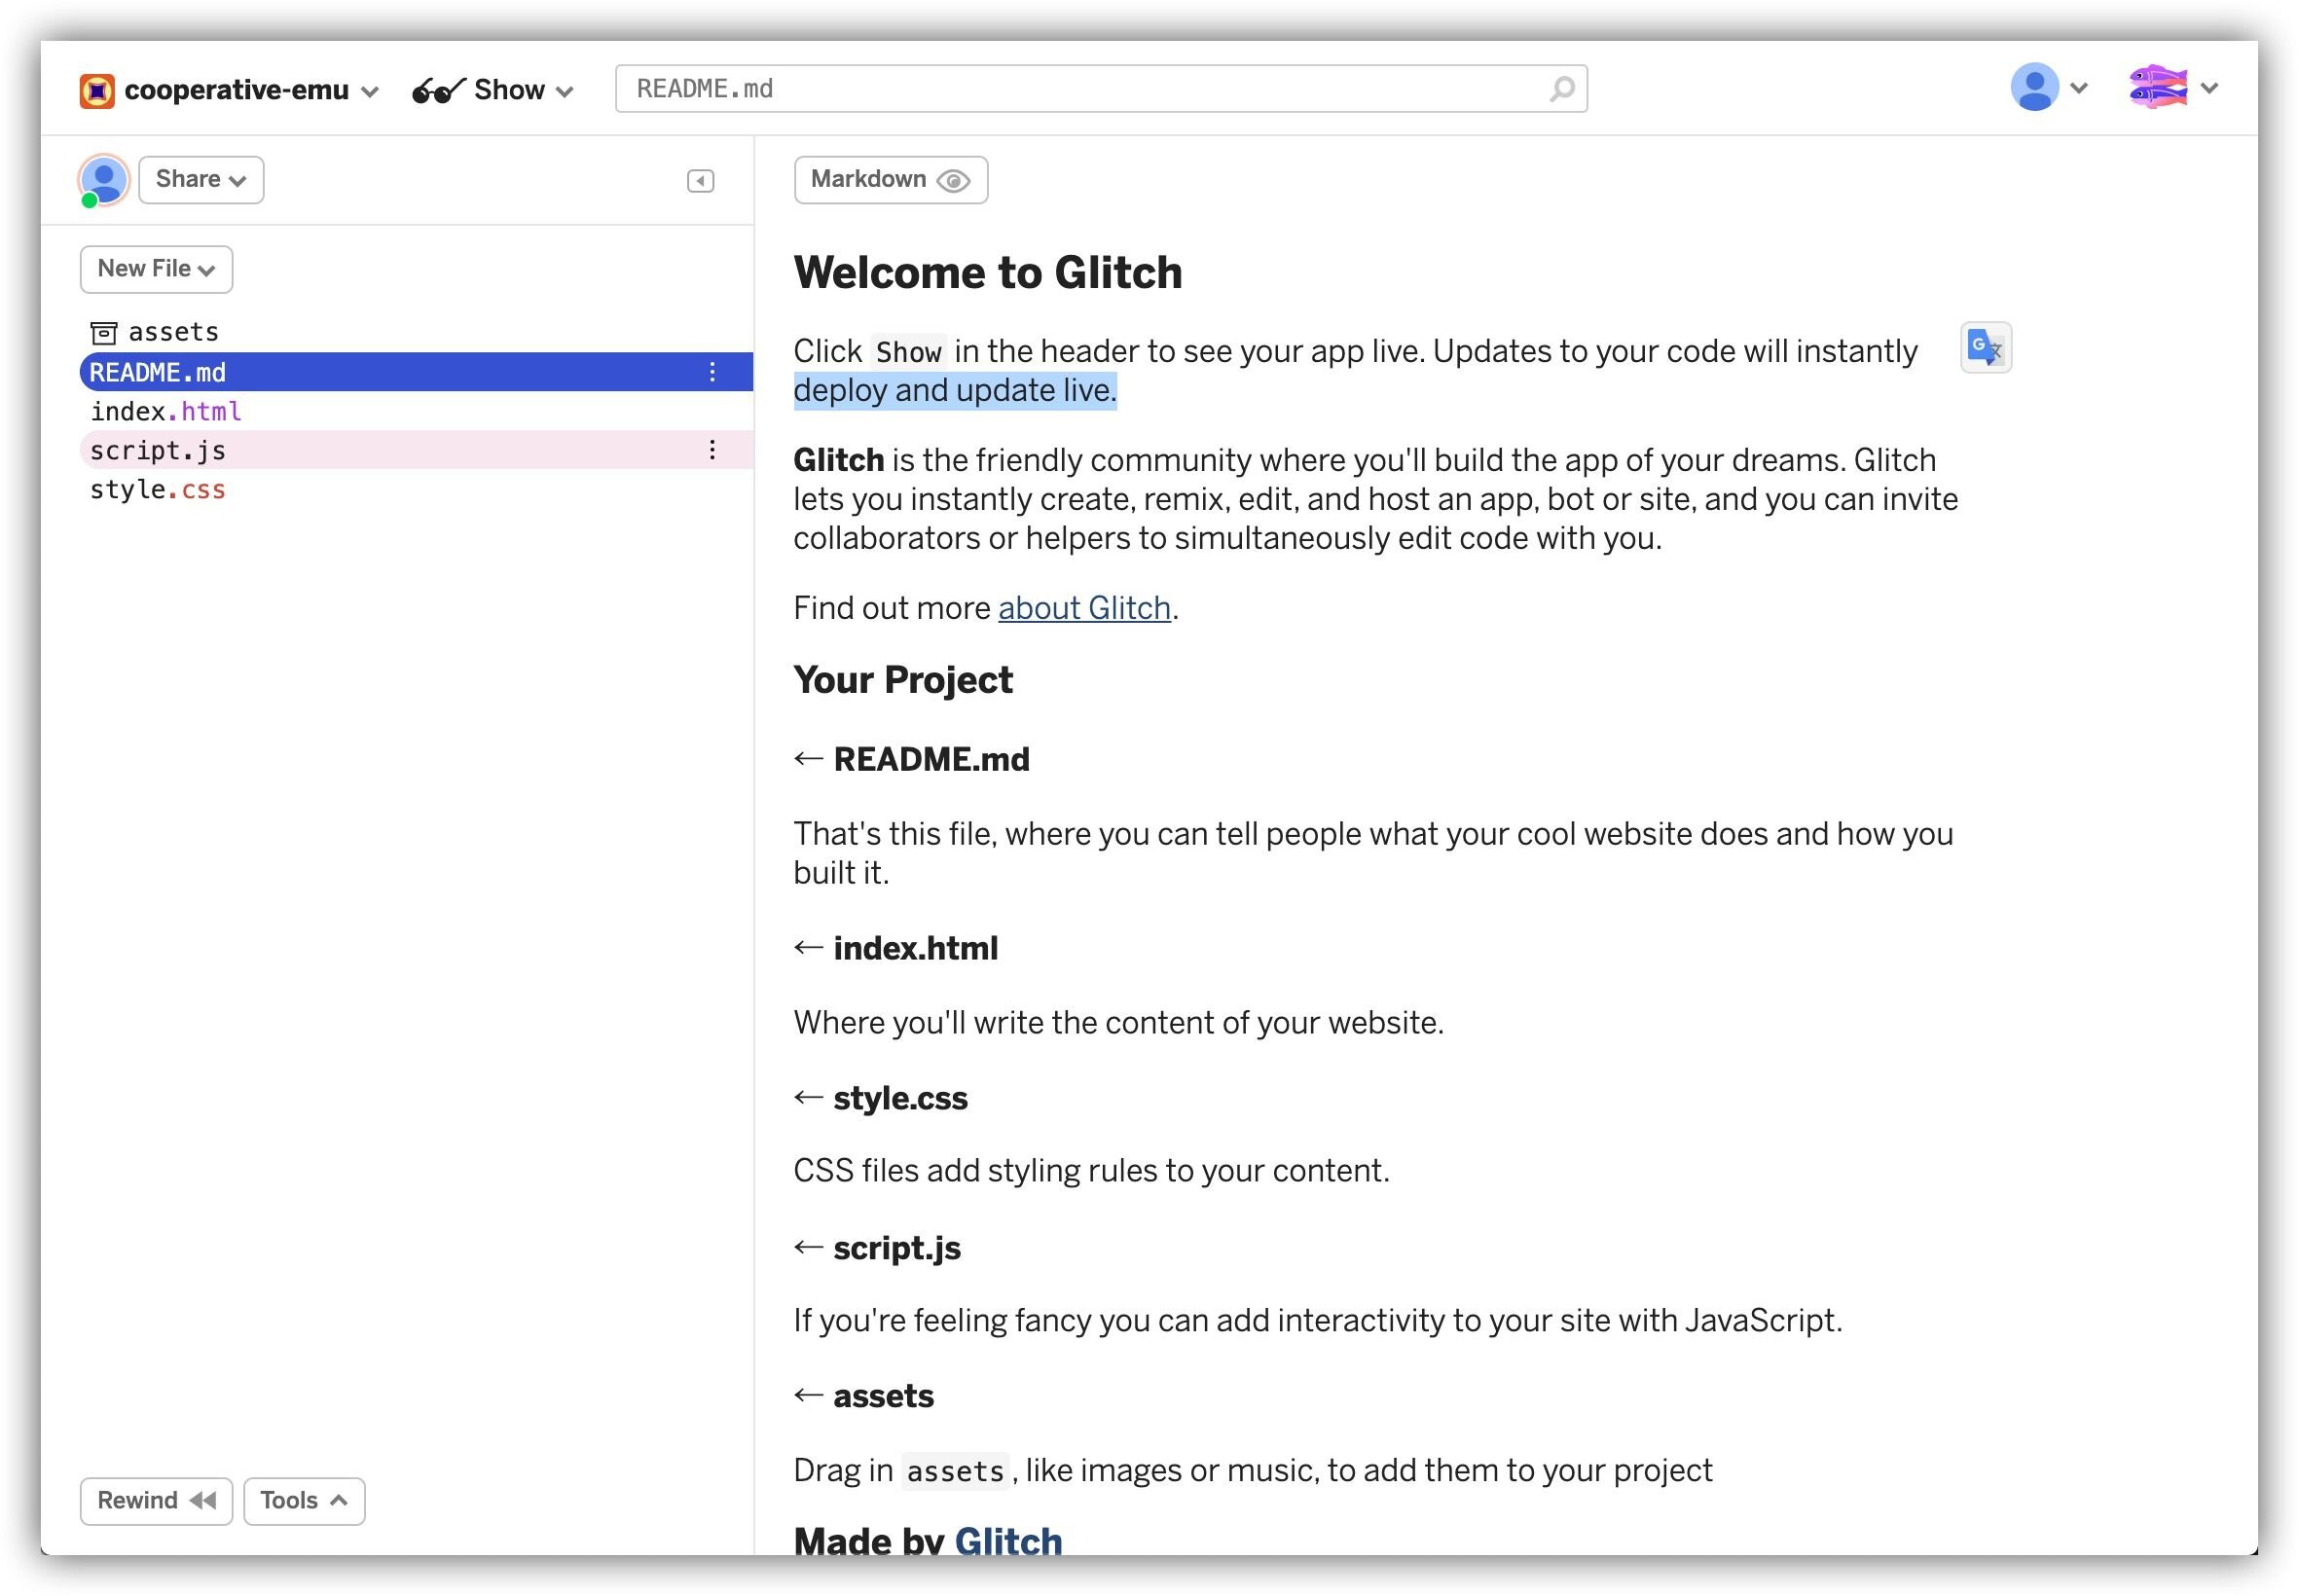Click the assets box icon
Image resolution: width=2299 pixels, height=1596 pixels.
pos(104,333)
